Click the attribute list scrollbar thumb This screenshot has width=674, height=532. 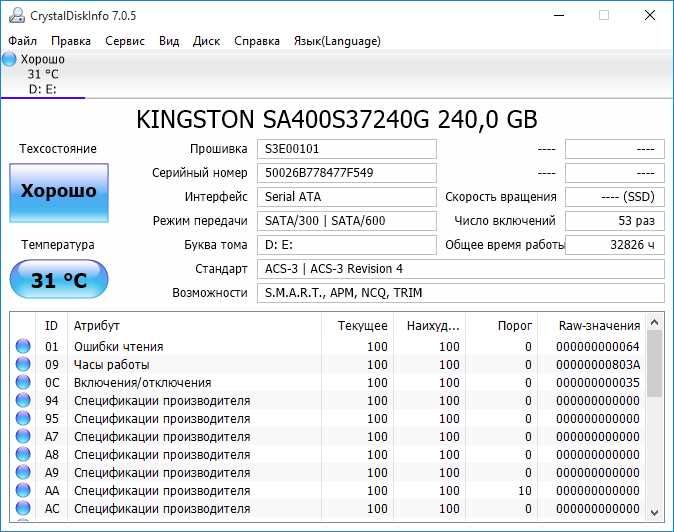pyautogui.click(x=654, y=364)
